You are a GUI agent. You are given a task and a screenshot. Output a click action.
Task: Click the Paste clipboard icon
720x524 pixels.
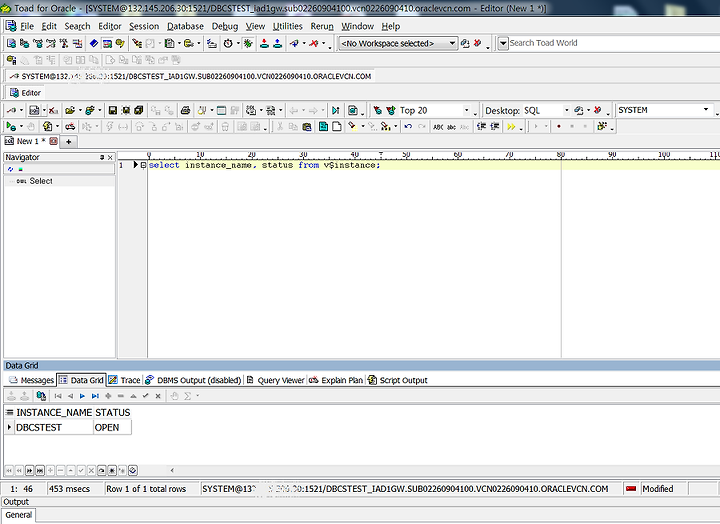[x=307, y=127]
